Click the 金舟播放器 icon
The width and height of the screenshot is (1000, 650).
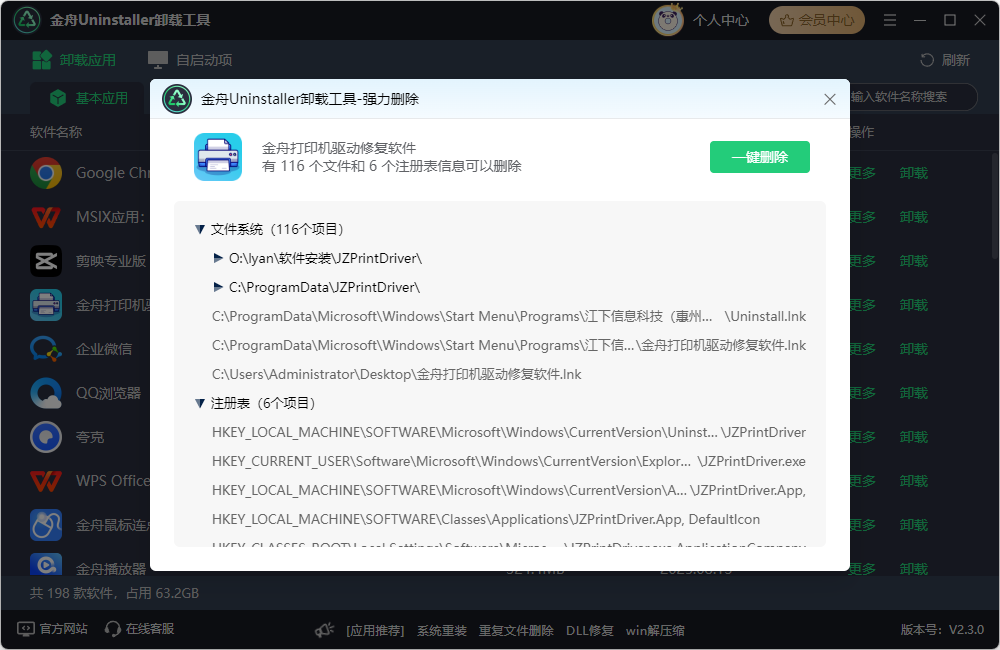click(x=46, y=564)
